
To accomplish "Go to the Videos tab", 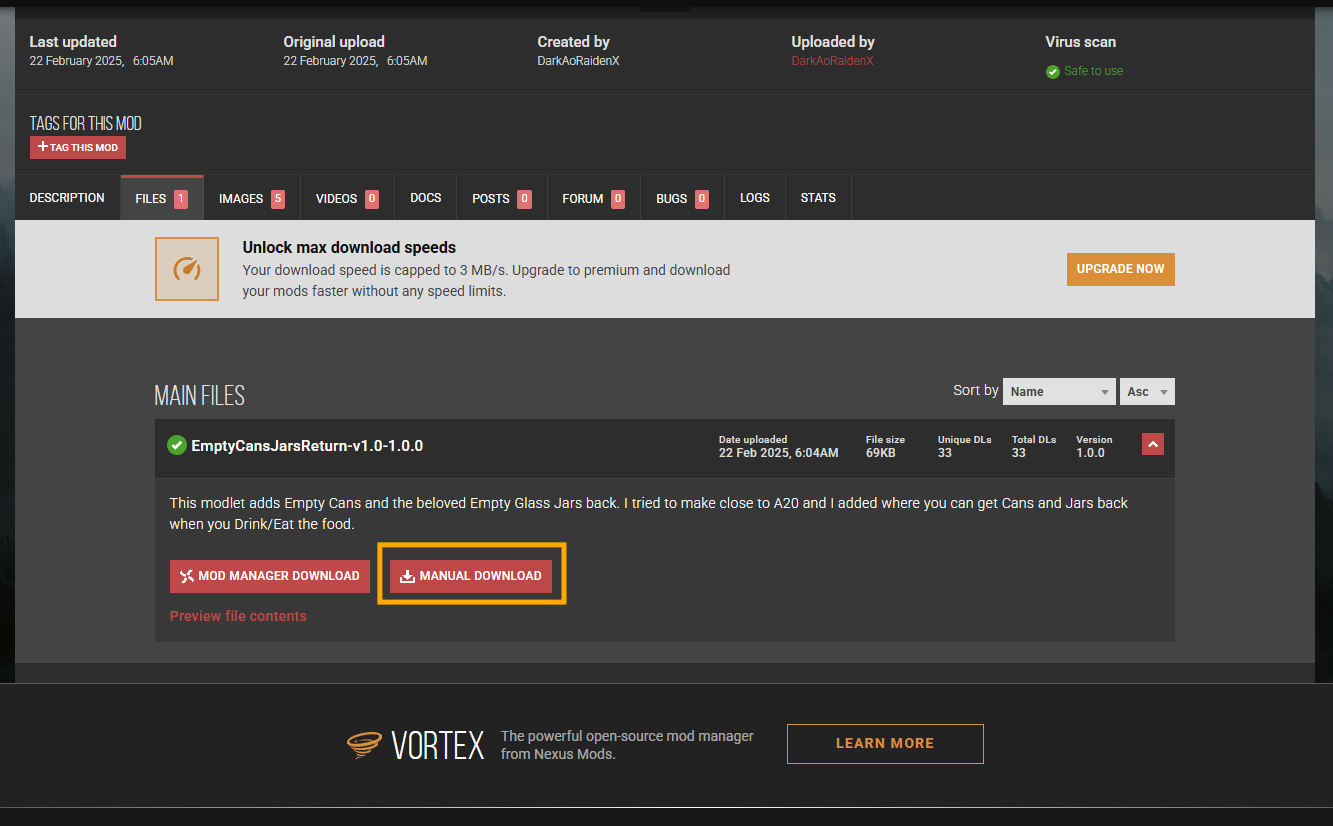I will click(347, 198).
